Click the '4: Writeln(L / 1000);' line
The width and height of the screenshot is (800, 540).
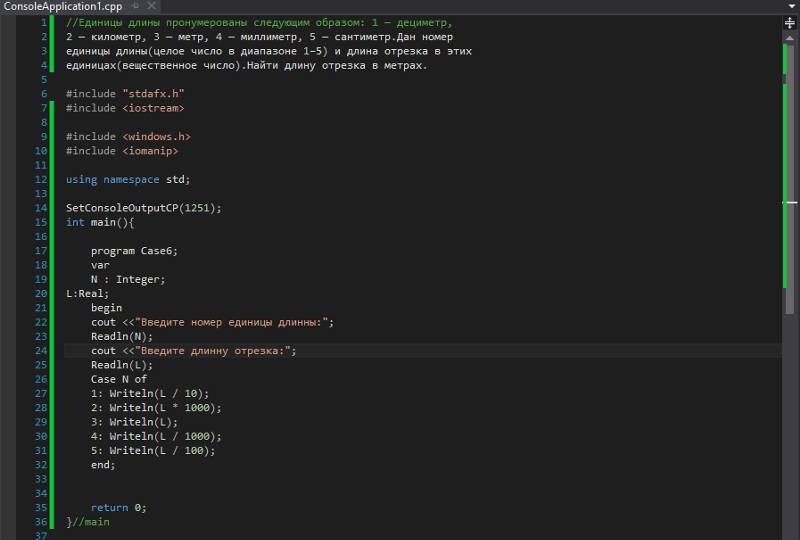pyautogui.click(x=156, y=437)
